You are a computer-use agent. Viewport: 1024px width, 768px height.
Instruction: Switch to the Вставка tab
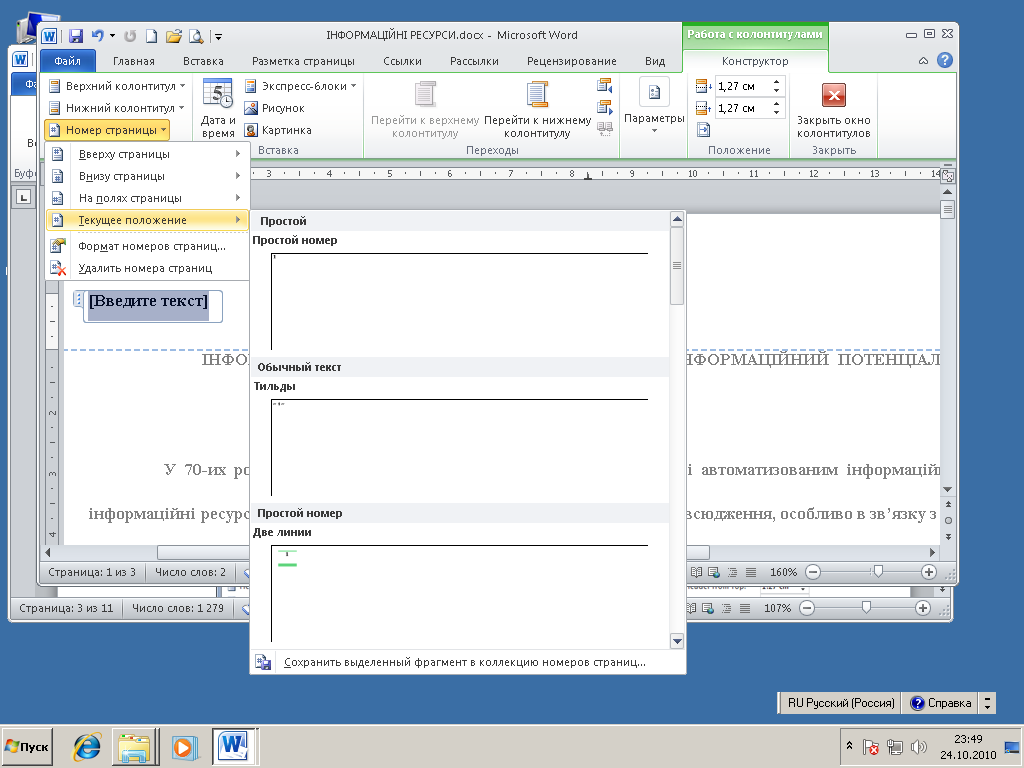pyautogui.click(x=203, y=61)
